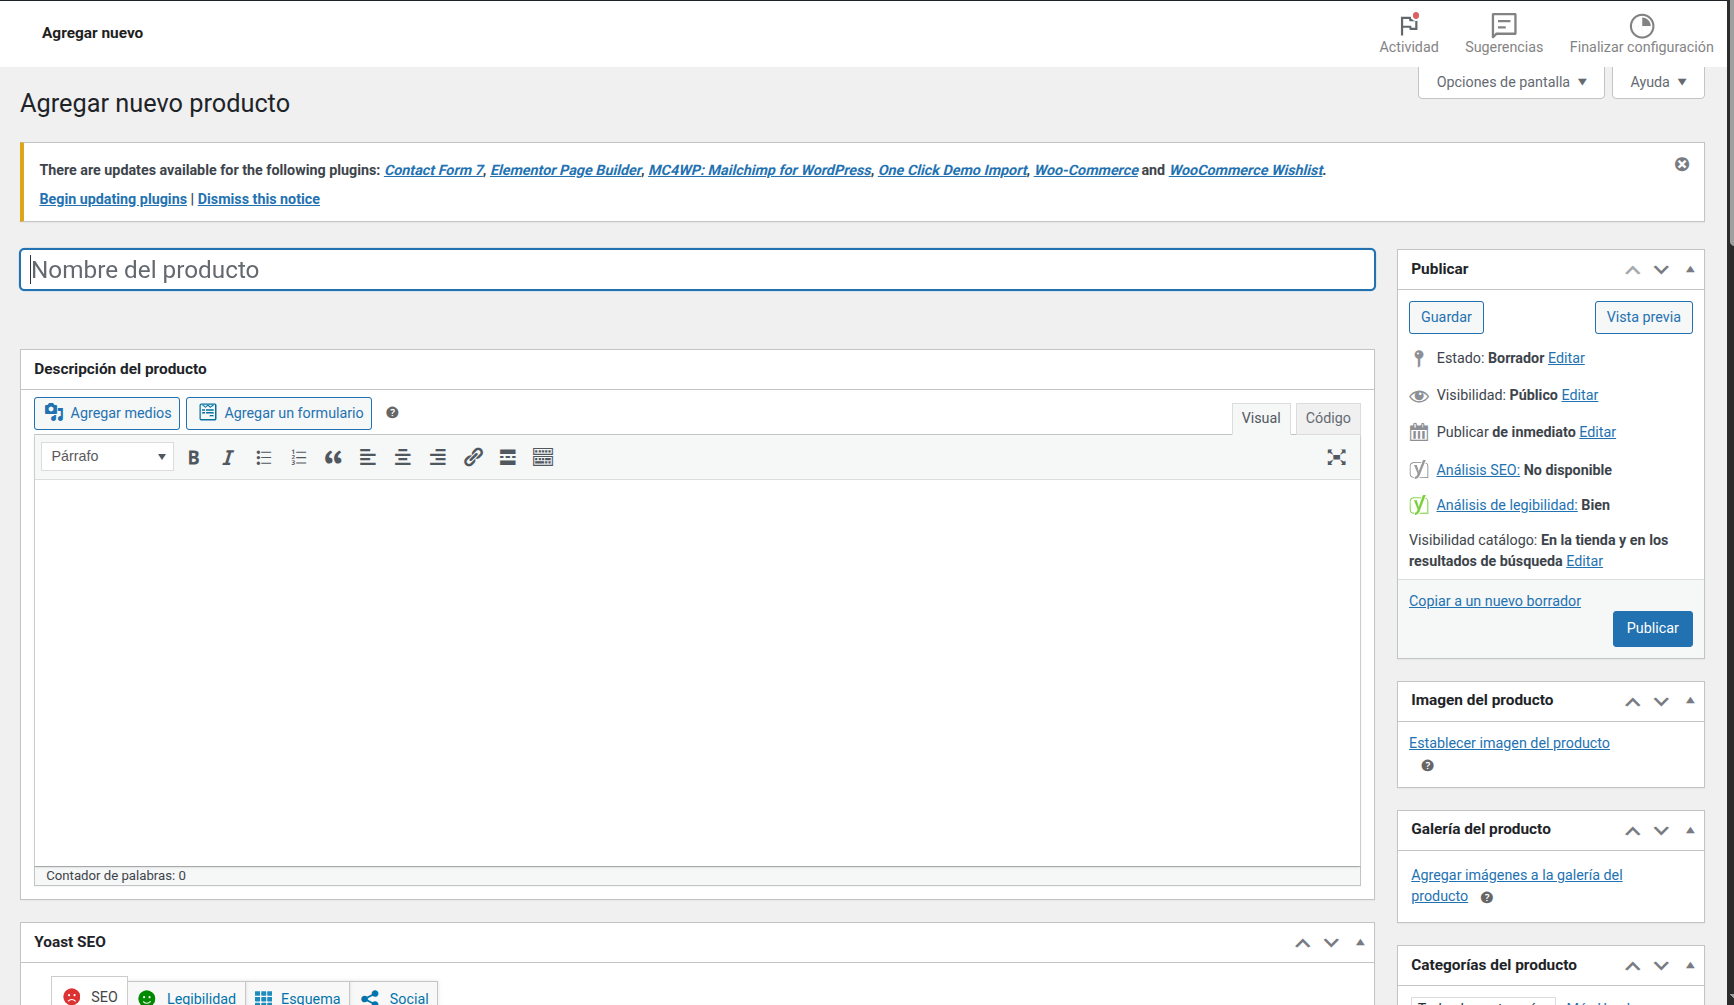Switch to the Código editor tab
Image resolution: width=1734 pixels, height=1005 pixels.
1328,418
